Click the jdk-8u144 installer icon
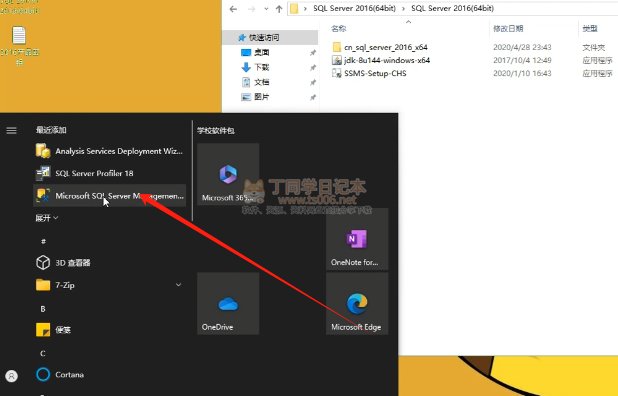 [337, 60]
